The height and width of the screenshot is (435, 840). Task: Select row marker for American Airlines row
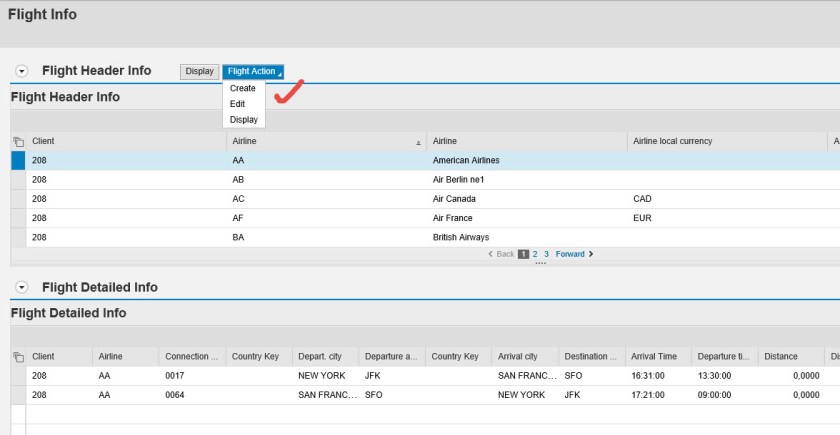17,160
